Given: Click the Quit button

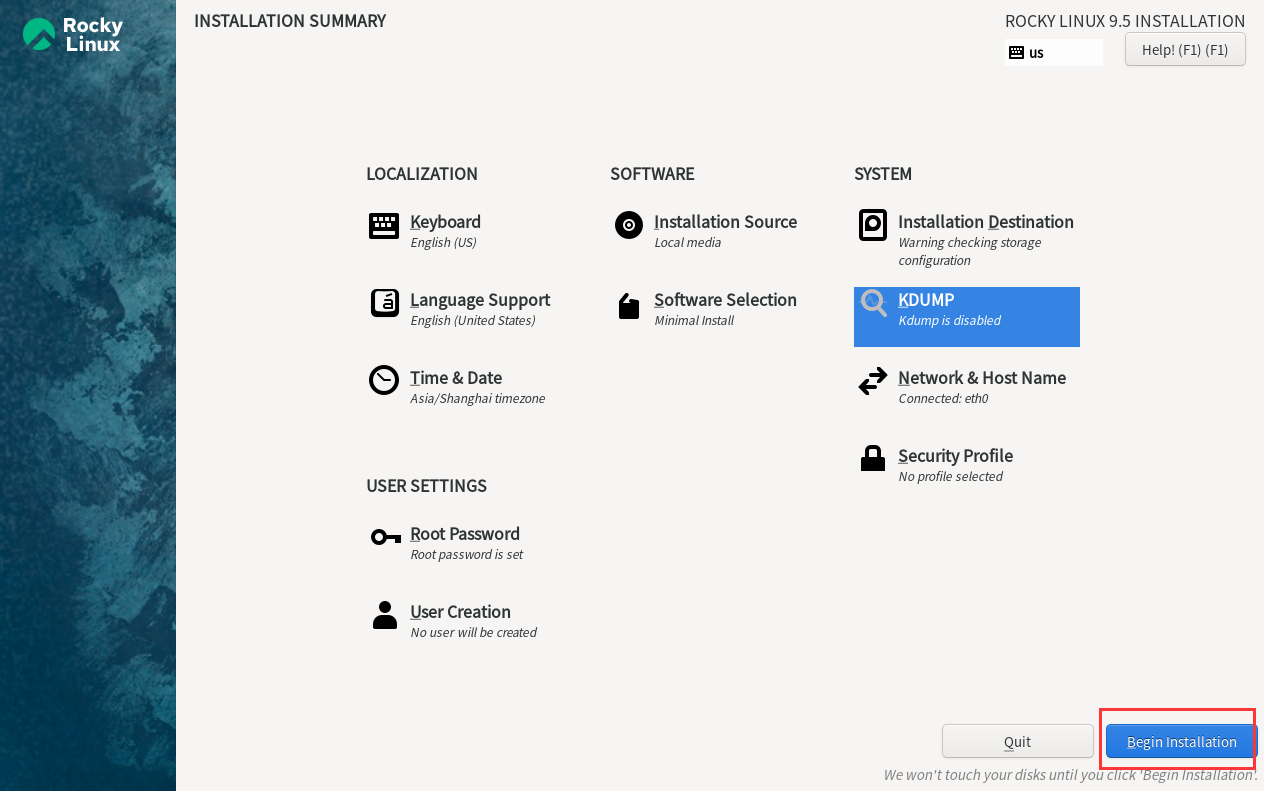Looking at the screenshot, I should (x=1017, y=742).
